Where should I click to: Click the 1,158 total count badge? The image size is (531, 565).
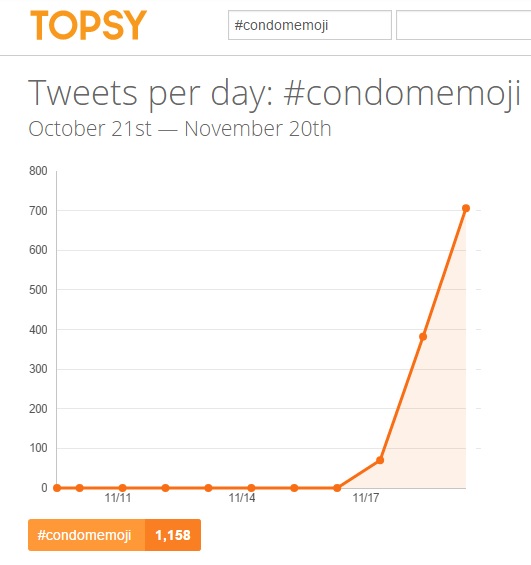pos(173,535)
